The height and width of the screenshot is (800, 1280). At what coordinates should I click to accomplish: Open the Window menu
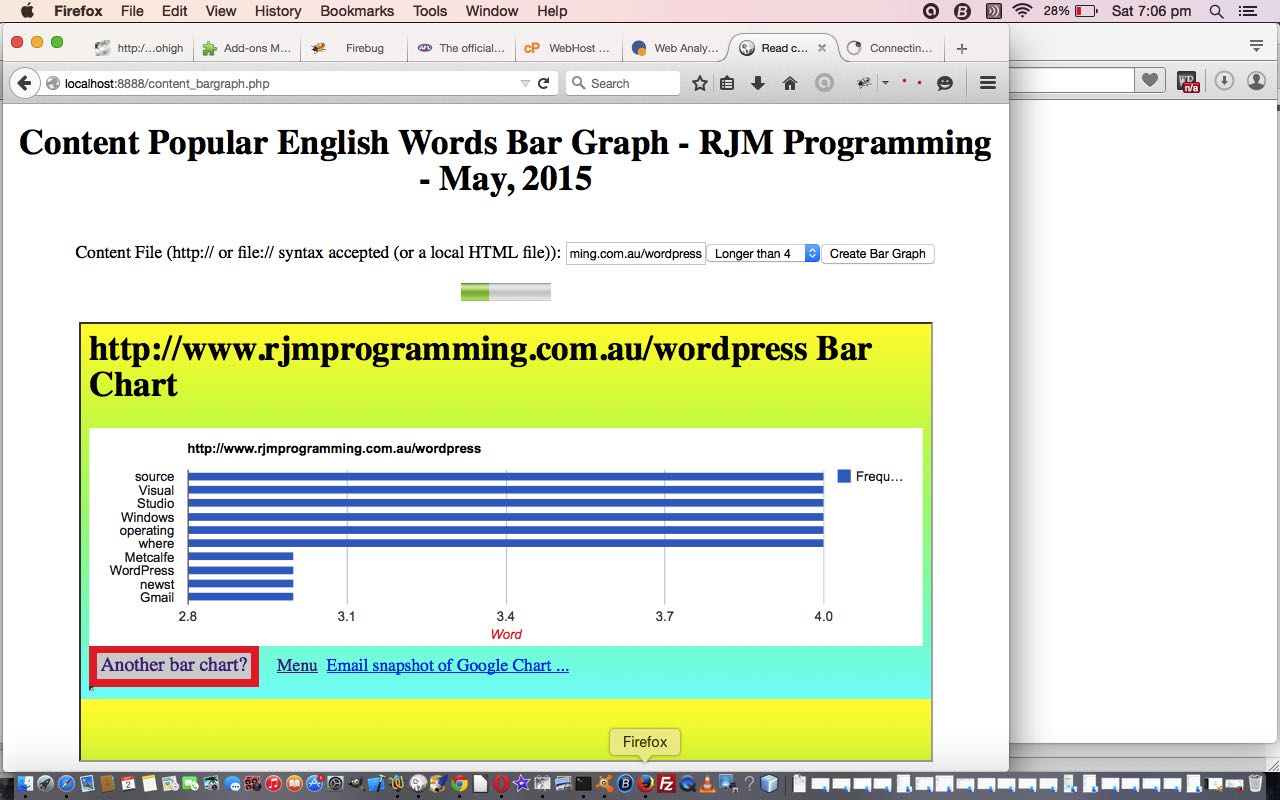[x=492, y=11]
